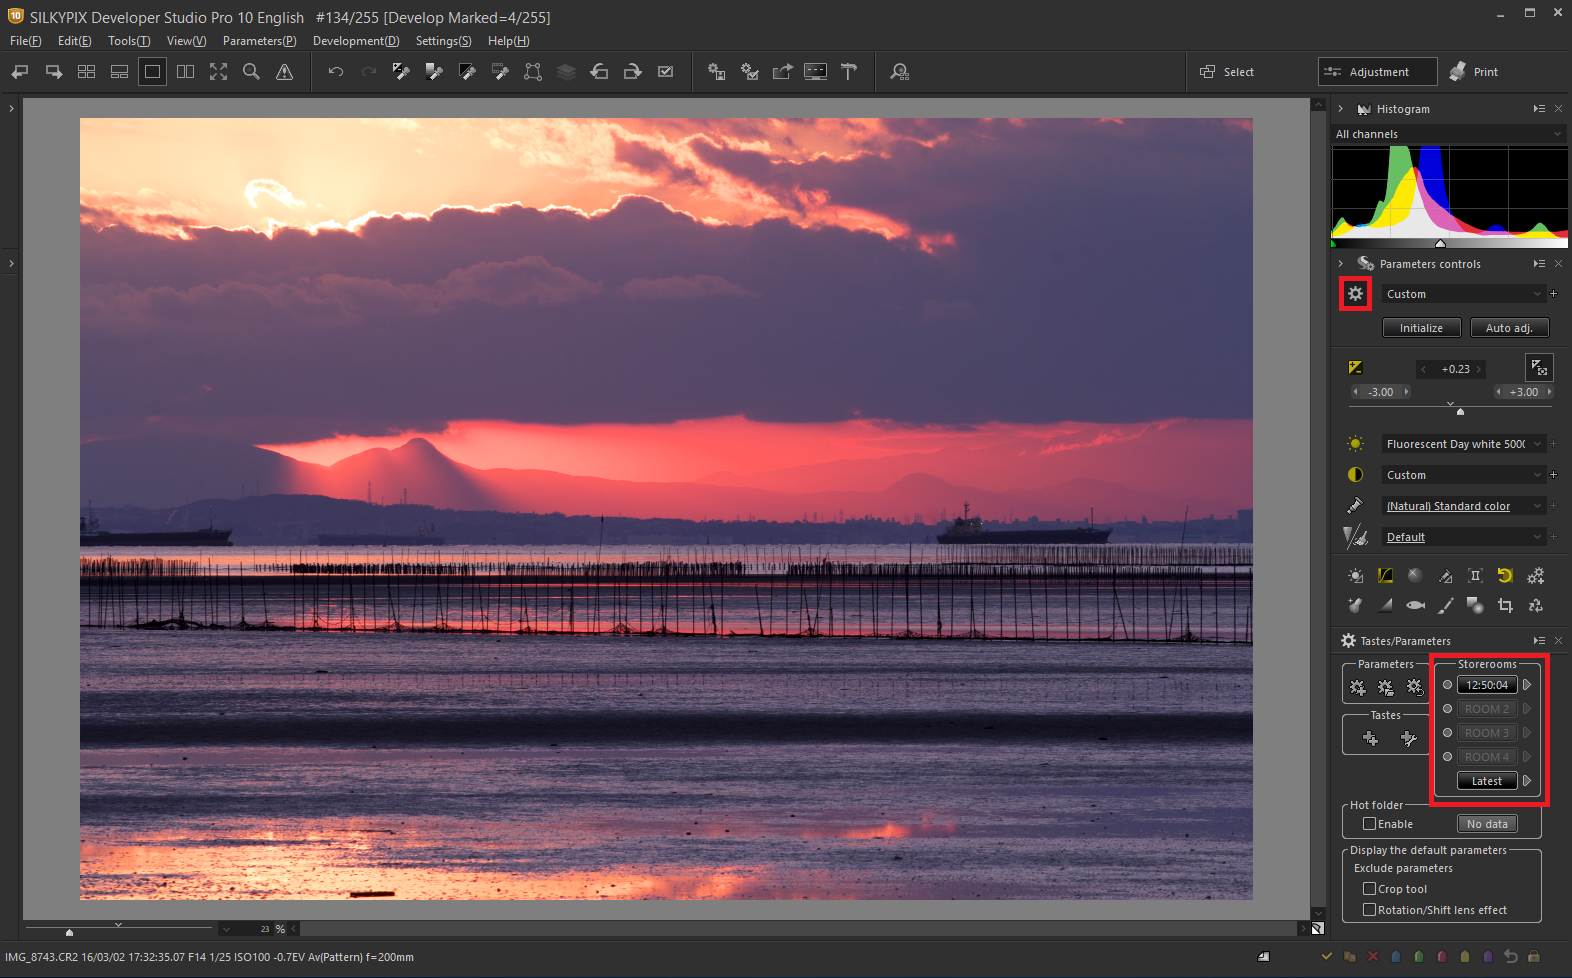Click the Auto adj. button

[1509, 328]
